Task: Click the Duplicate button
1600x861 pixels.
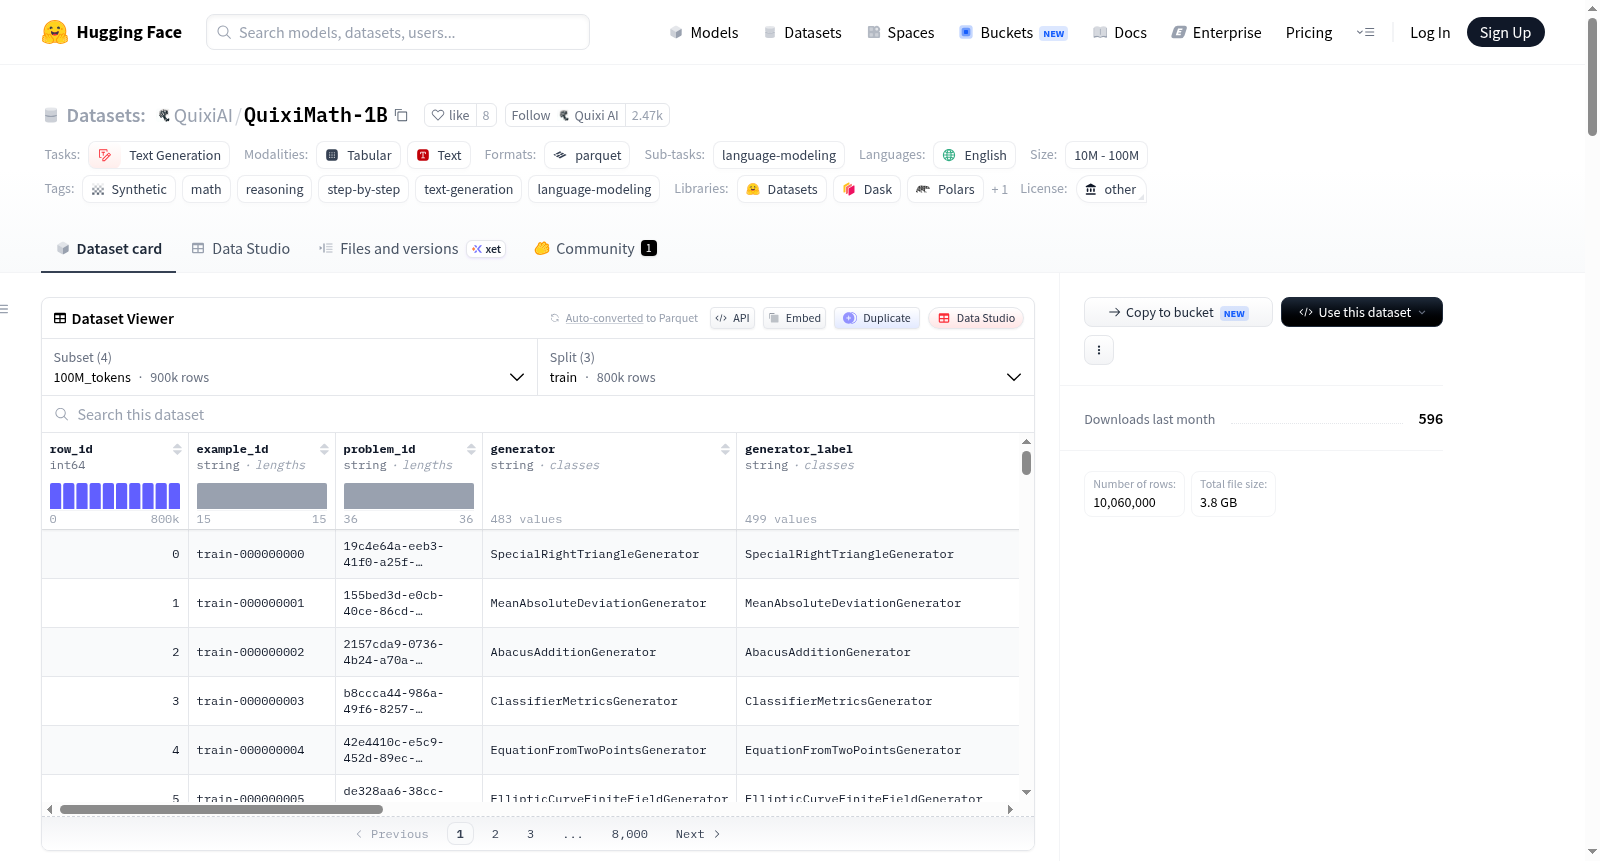Action: [877, 318]
